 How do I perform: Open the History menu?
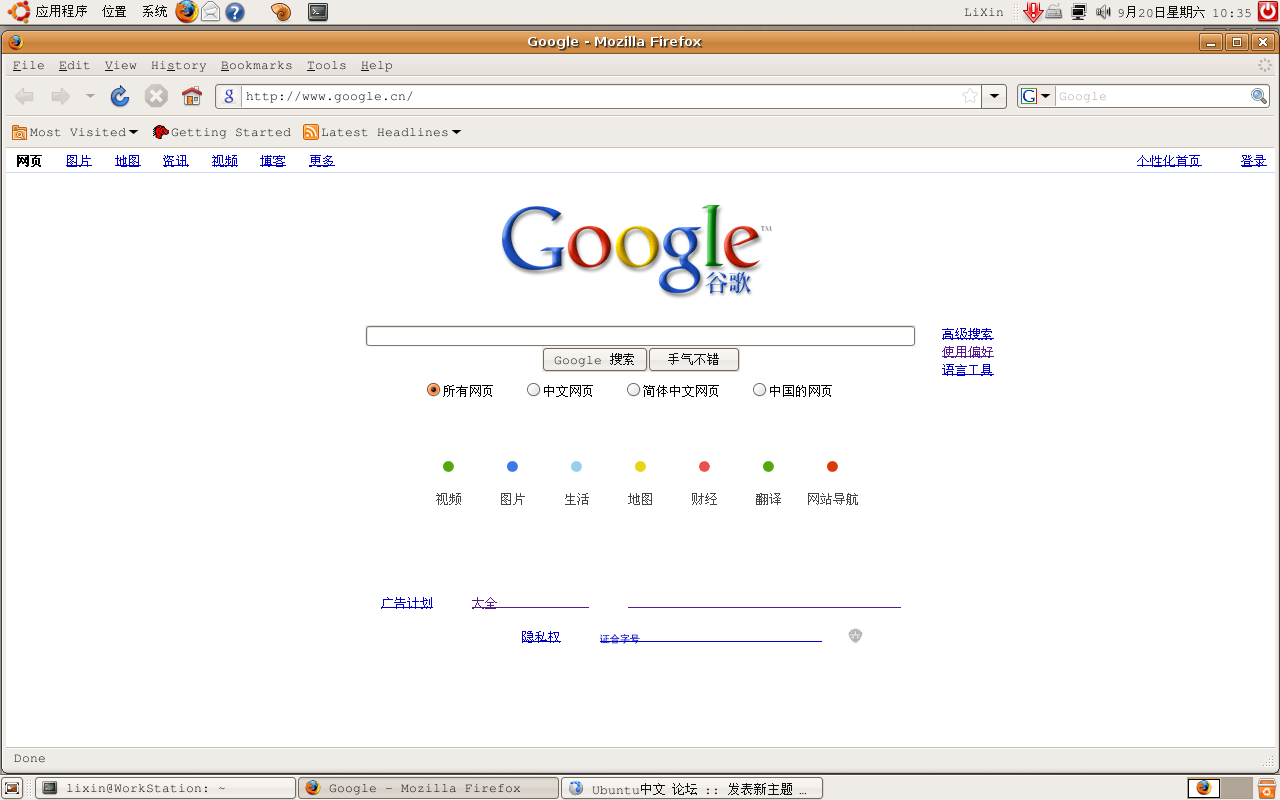click(x=178, y=65)
